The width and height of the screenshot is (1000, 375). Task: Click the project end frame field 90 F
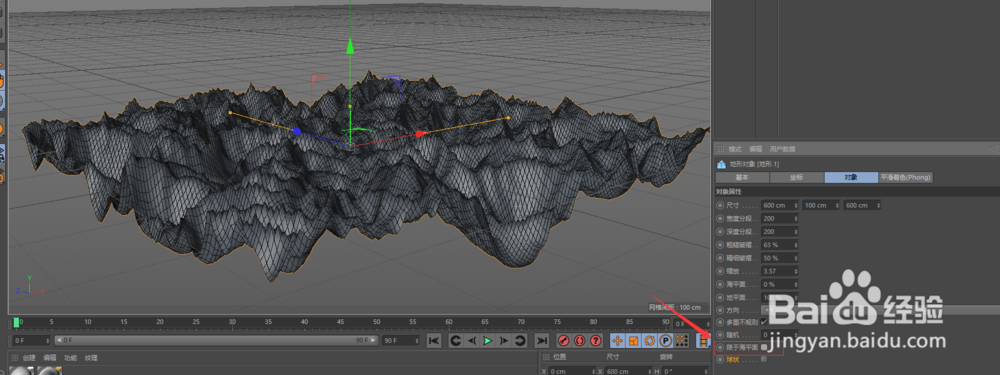tap(400, 341)
